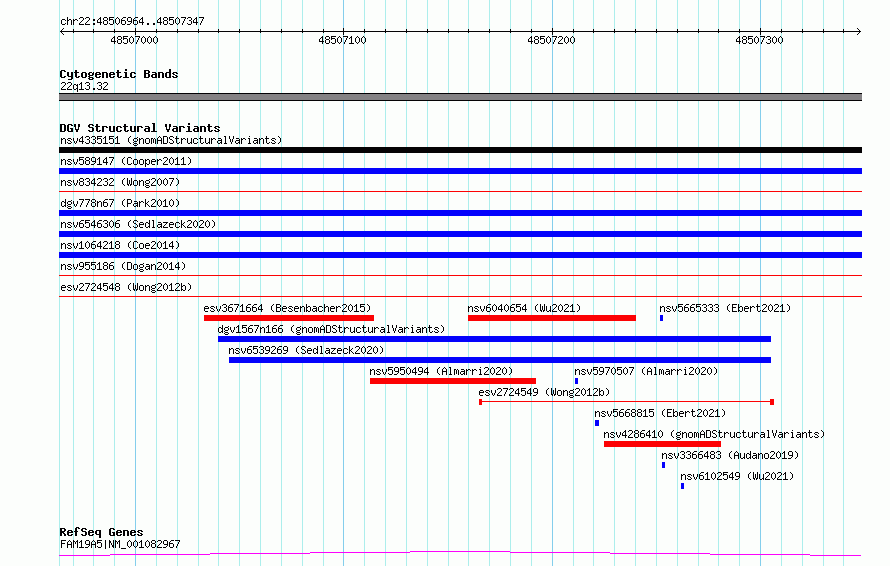The height and width of the screenshot is (566, 890).
Task: Click the nsv955186 (Dogan2014) label
Action: pos(123,266)
